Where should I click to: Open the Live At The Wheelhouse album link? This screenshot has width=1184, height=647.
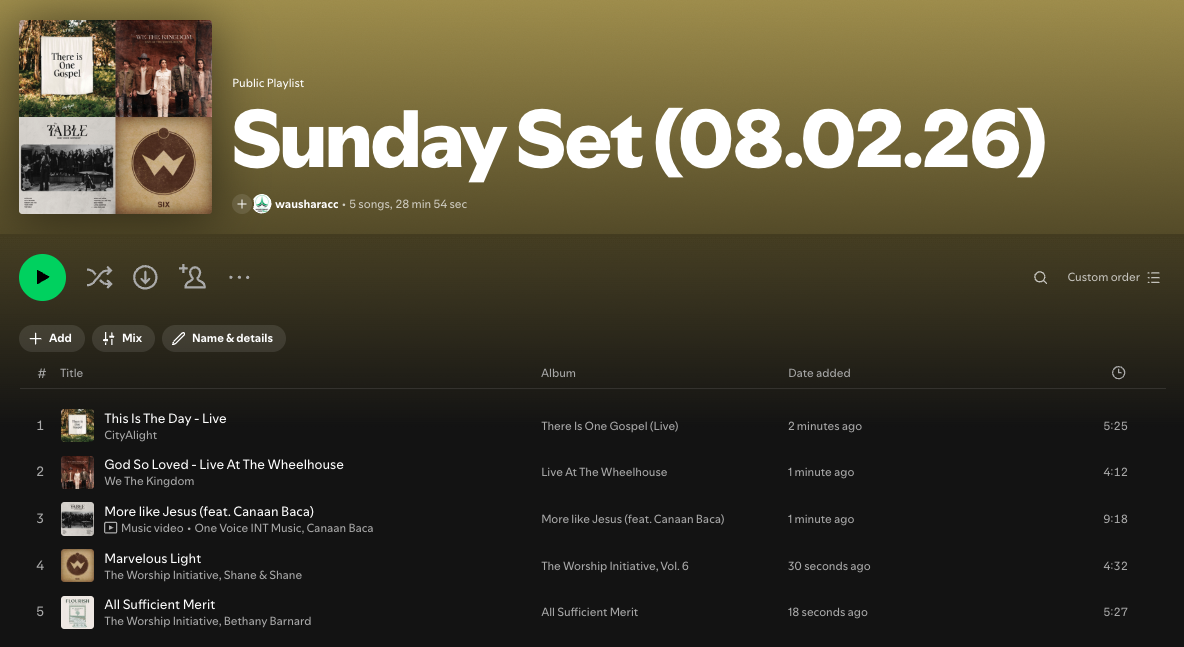(604, 472)
